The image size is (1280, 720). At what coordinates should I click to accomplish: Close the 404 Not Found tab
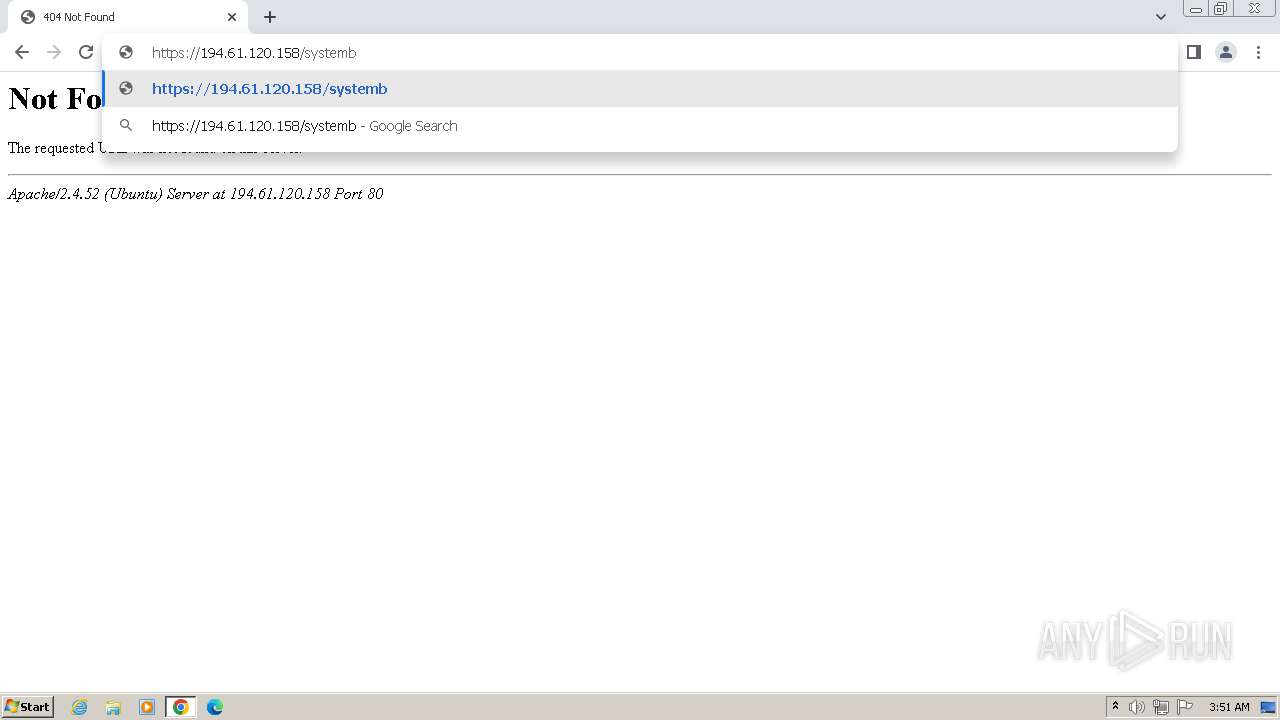pyautogui.click(x=232, y=17)
